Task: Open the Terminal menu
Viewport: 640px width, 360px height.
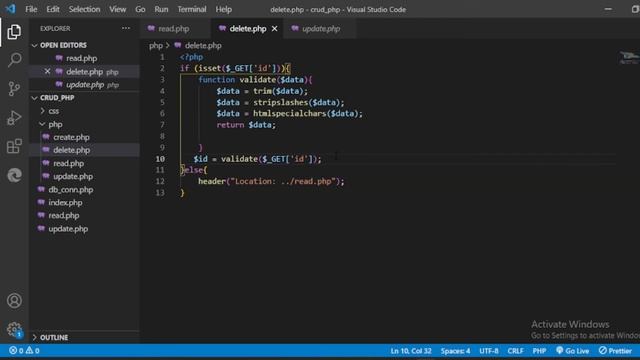Action: (191, 9)
